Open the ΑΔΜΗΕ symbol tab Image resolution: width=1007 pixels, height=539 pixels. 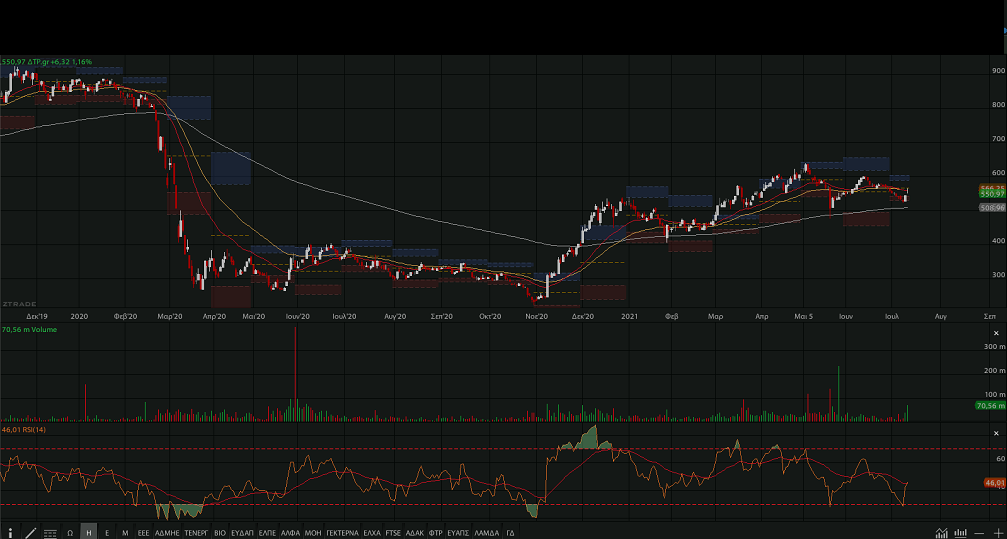pos(167,532)
